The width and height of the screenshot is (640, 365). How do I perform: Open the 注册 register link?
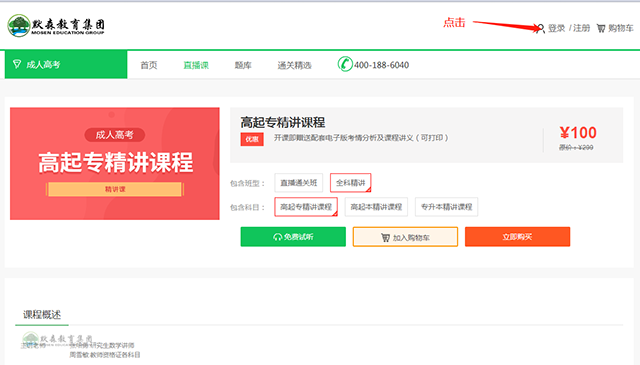582,28
